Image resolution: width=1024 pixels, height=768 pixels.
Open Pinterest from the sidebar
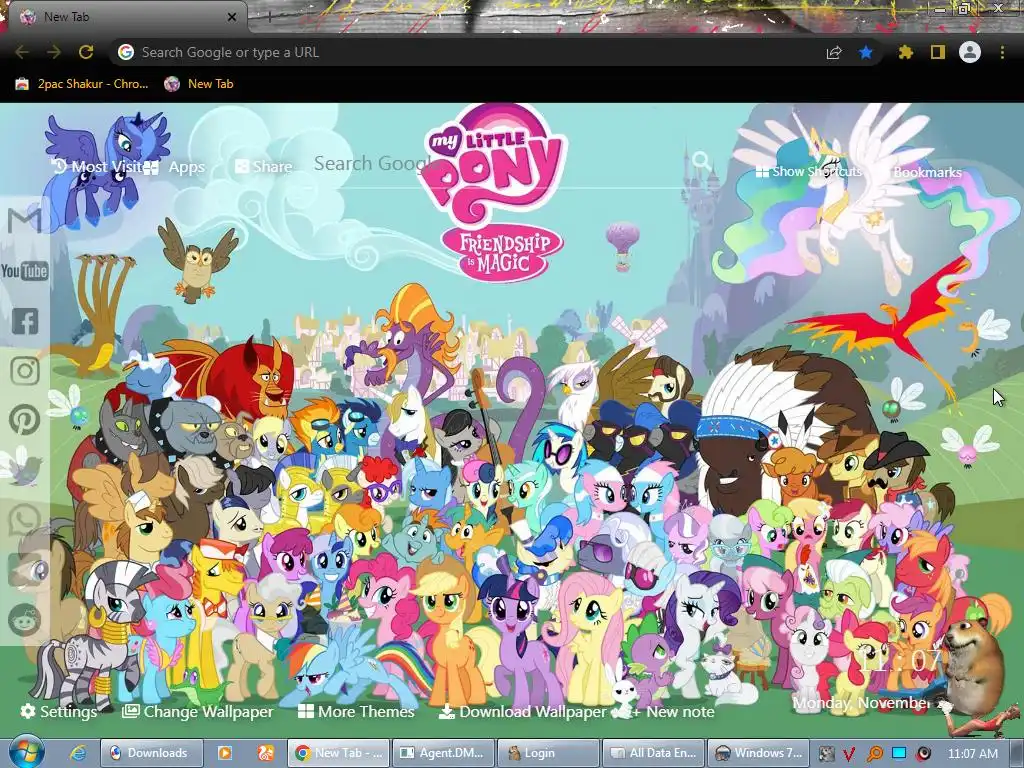pos(25,420)
